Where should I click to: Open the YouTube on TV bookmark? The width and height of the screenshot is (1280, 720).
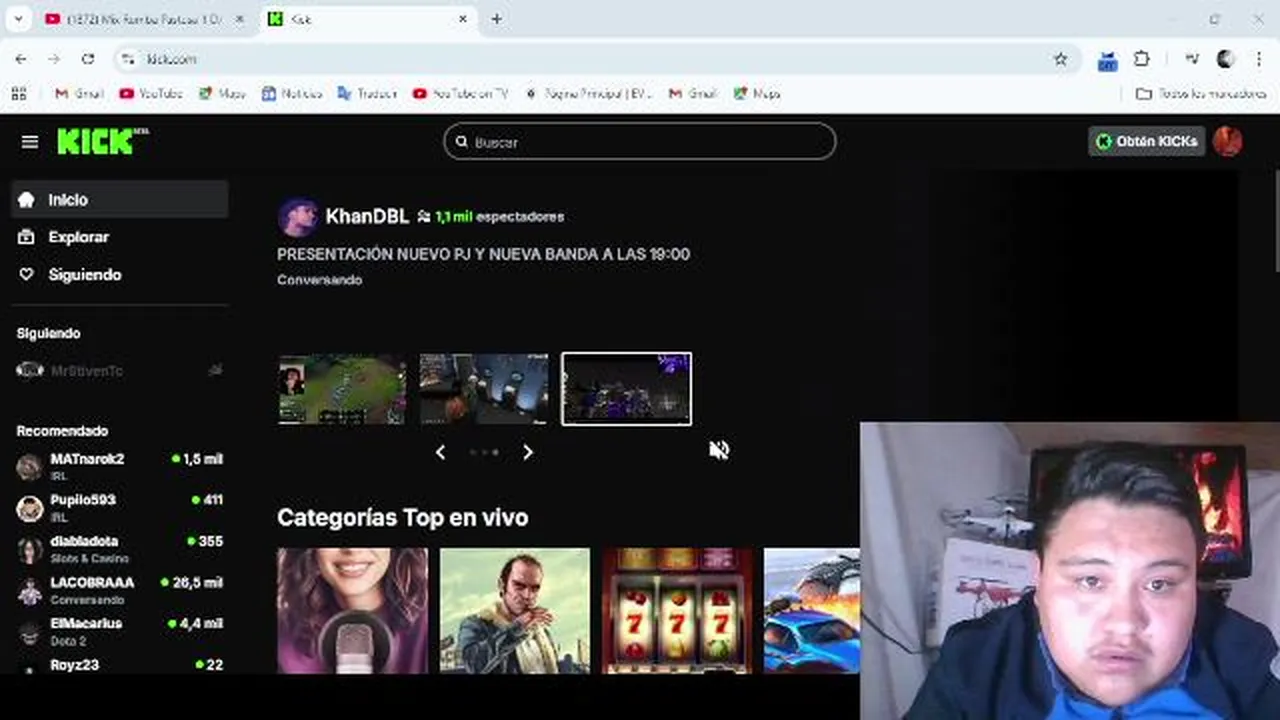click(460, 93)
